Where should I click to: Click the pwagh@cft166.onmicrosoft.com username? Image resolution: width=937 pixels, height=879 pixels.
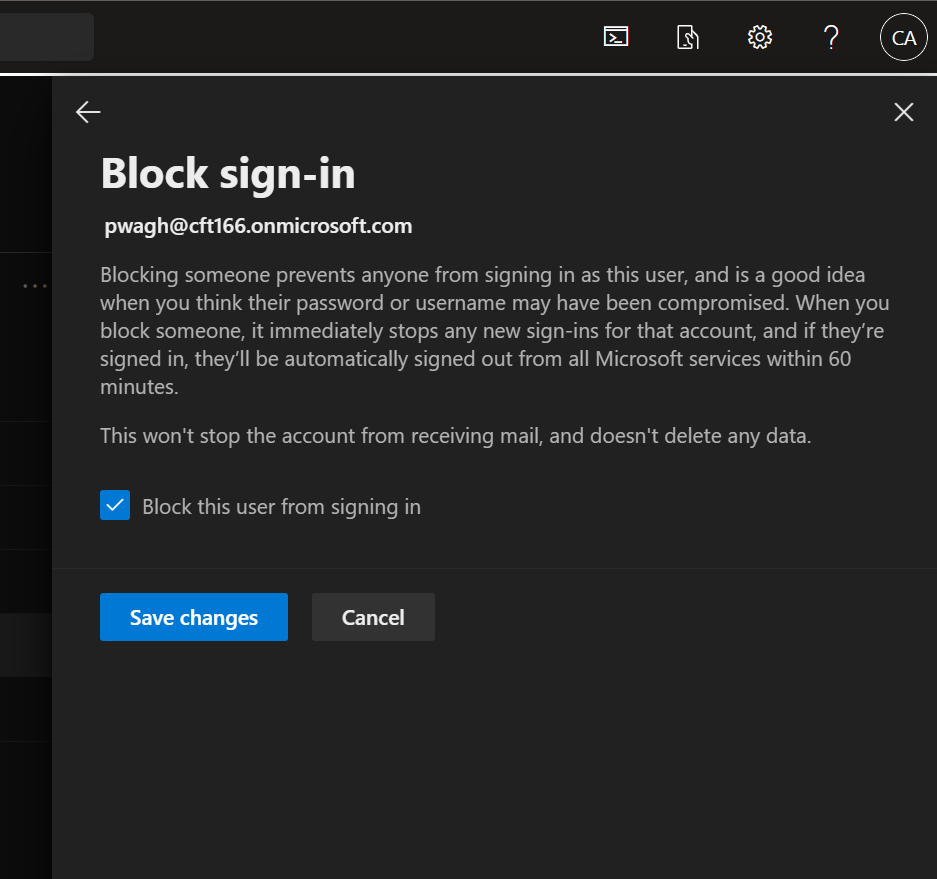[x=258, y=226]
